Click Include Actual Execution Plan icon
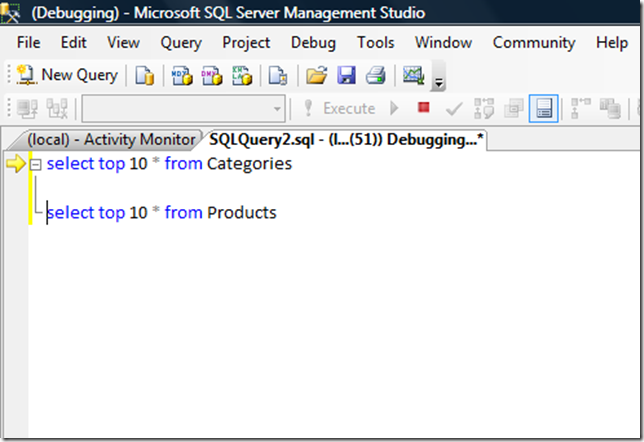The height and width of the screenshot is (442, 644). click(x=580, y=108)
